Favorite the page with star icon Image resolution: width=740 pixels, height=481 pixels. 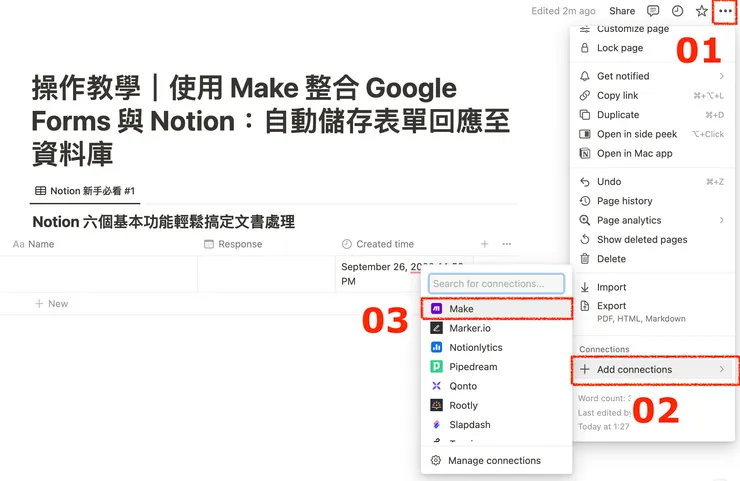[701, 11]
